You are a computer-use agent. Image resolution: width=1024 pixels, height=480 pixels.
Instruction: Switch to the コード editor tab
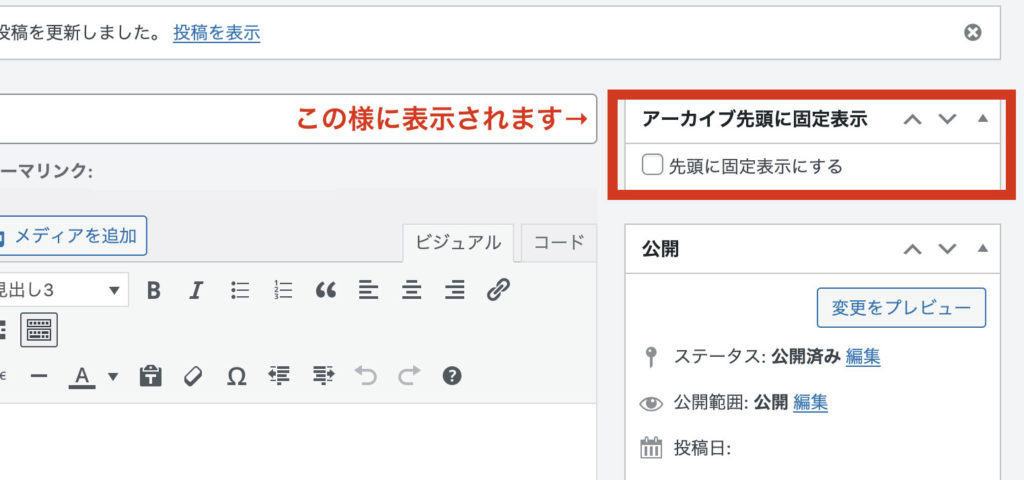click(x=559, y=243)
